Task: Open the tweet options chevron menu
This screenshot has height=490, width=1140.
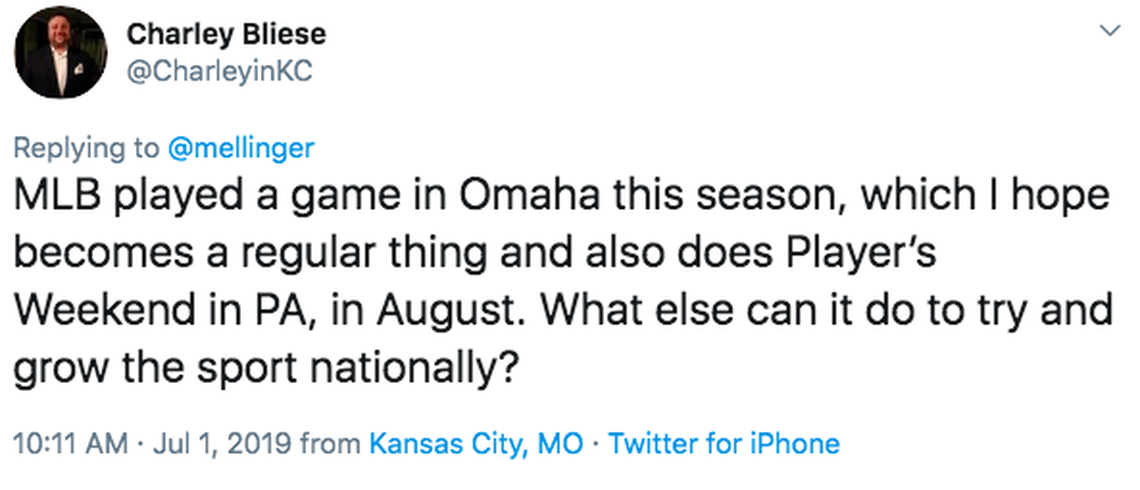Action: click(x=1109, y=31)
